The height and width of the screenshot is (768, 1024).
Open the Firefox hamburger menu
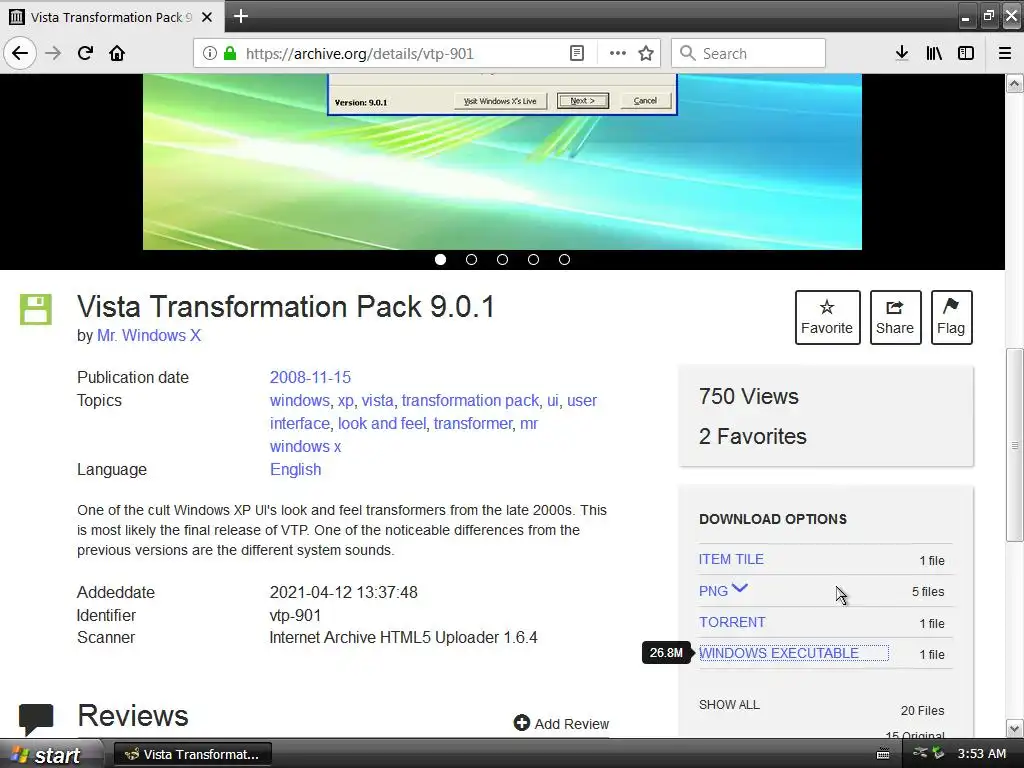coord(1005,53)
